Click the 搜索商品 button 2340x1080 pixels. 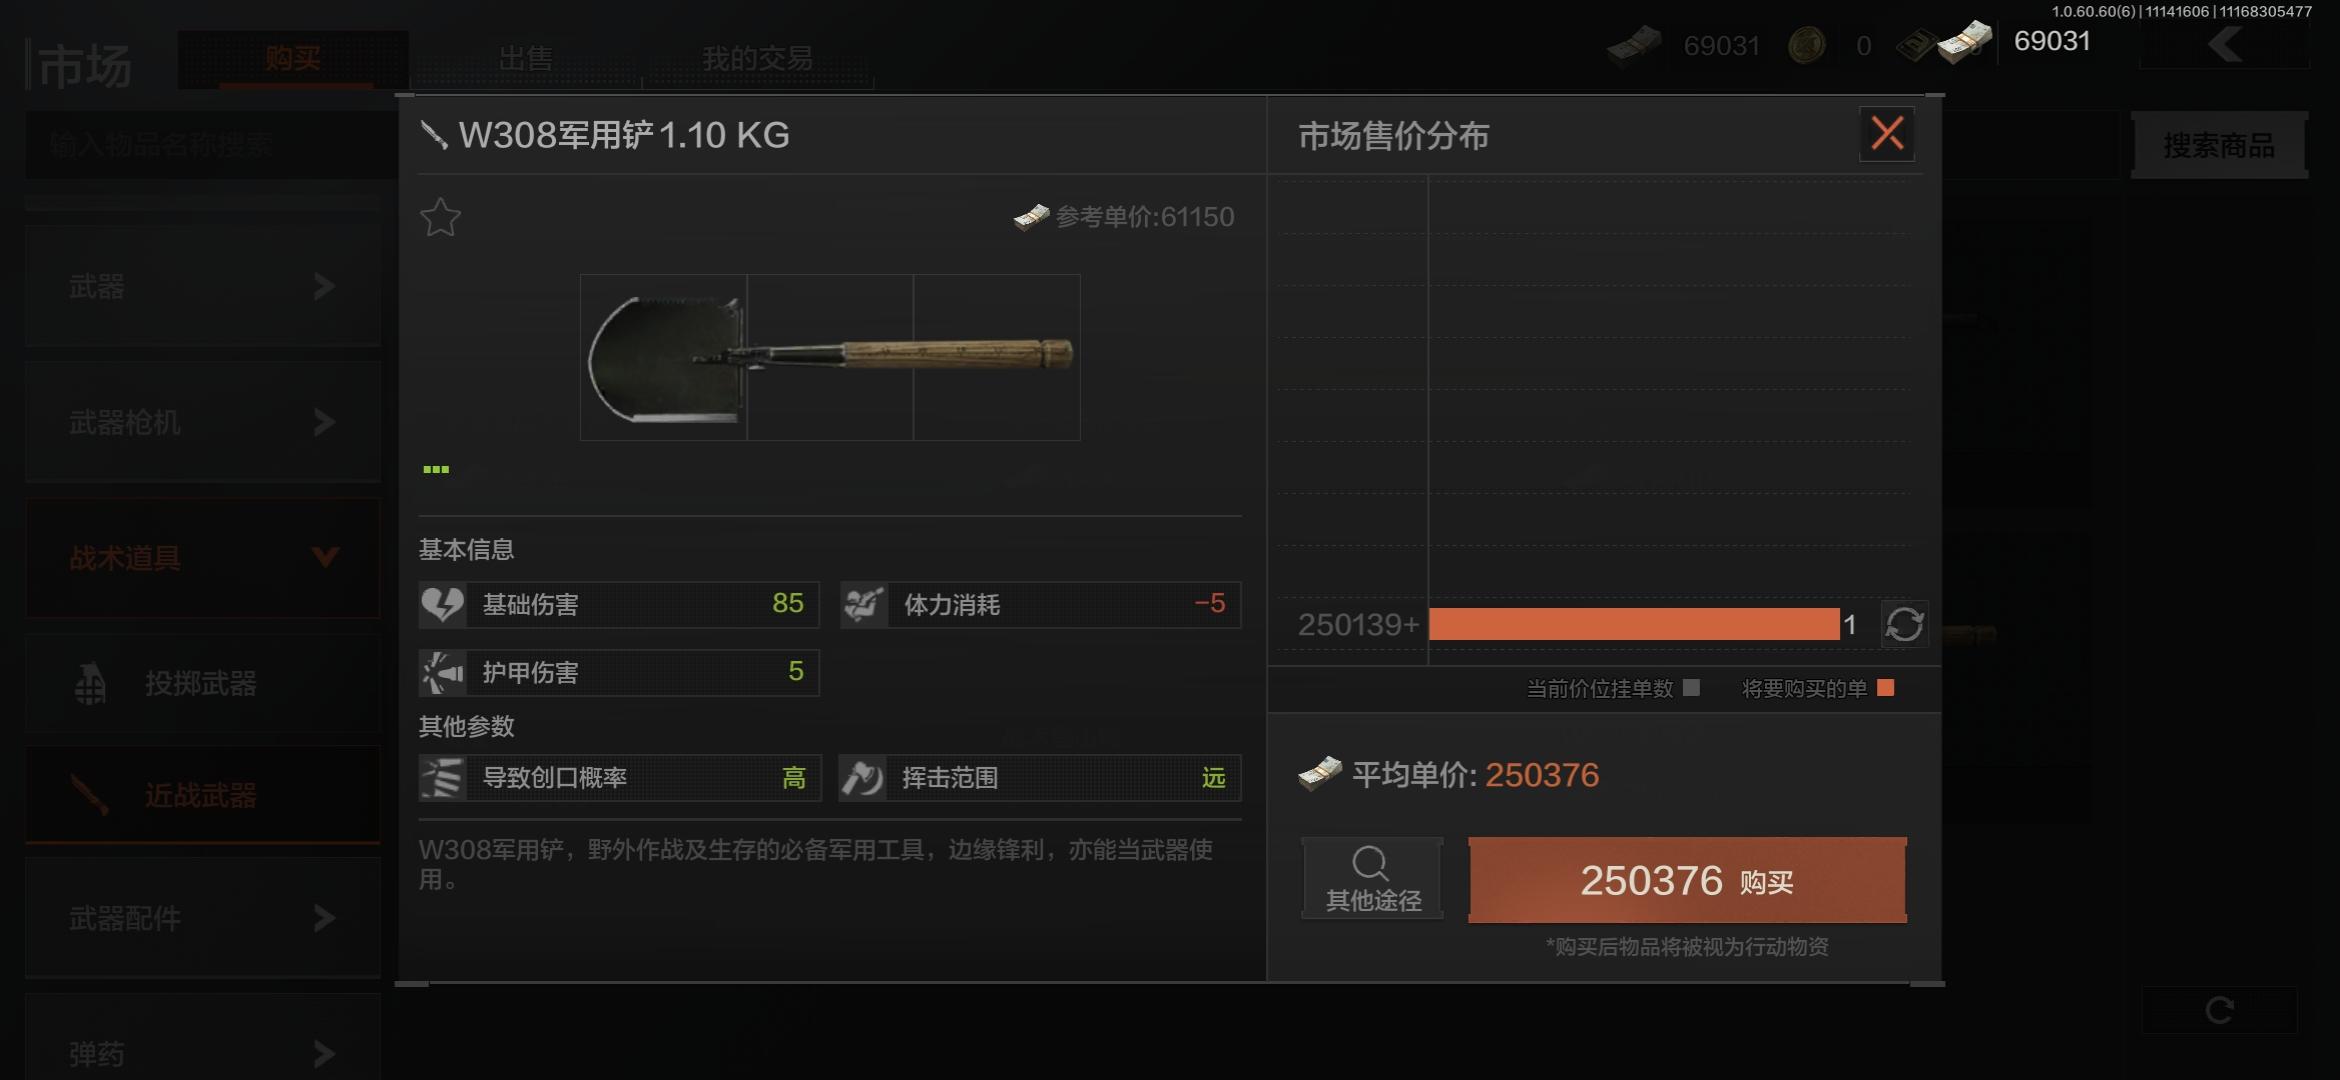(2219, 146)
